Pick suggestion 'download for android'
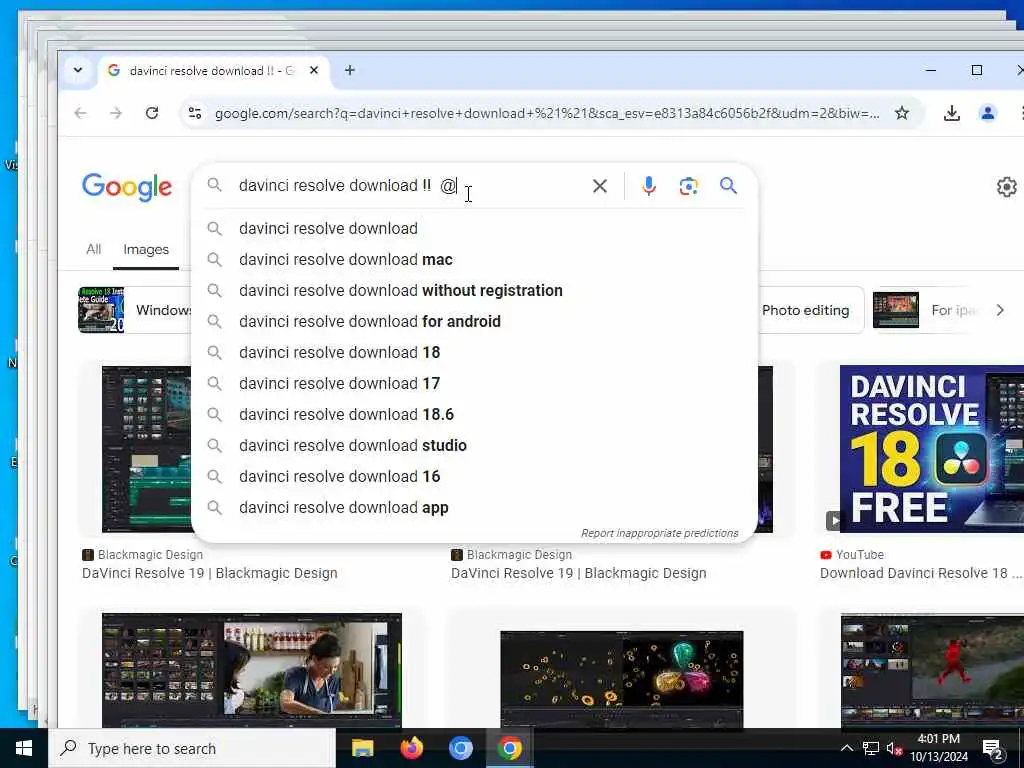Viewport: 1024px width, 768px height. 475,321
